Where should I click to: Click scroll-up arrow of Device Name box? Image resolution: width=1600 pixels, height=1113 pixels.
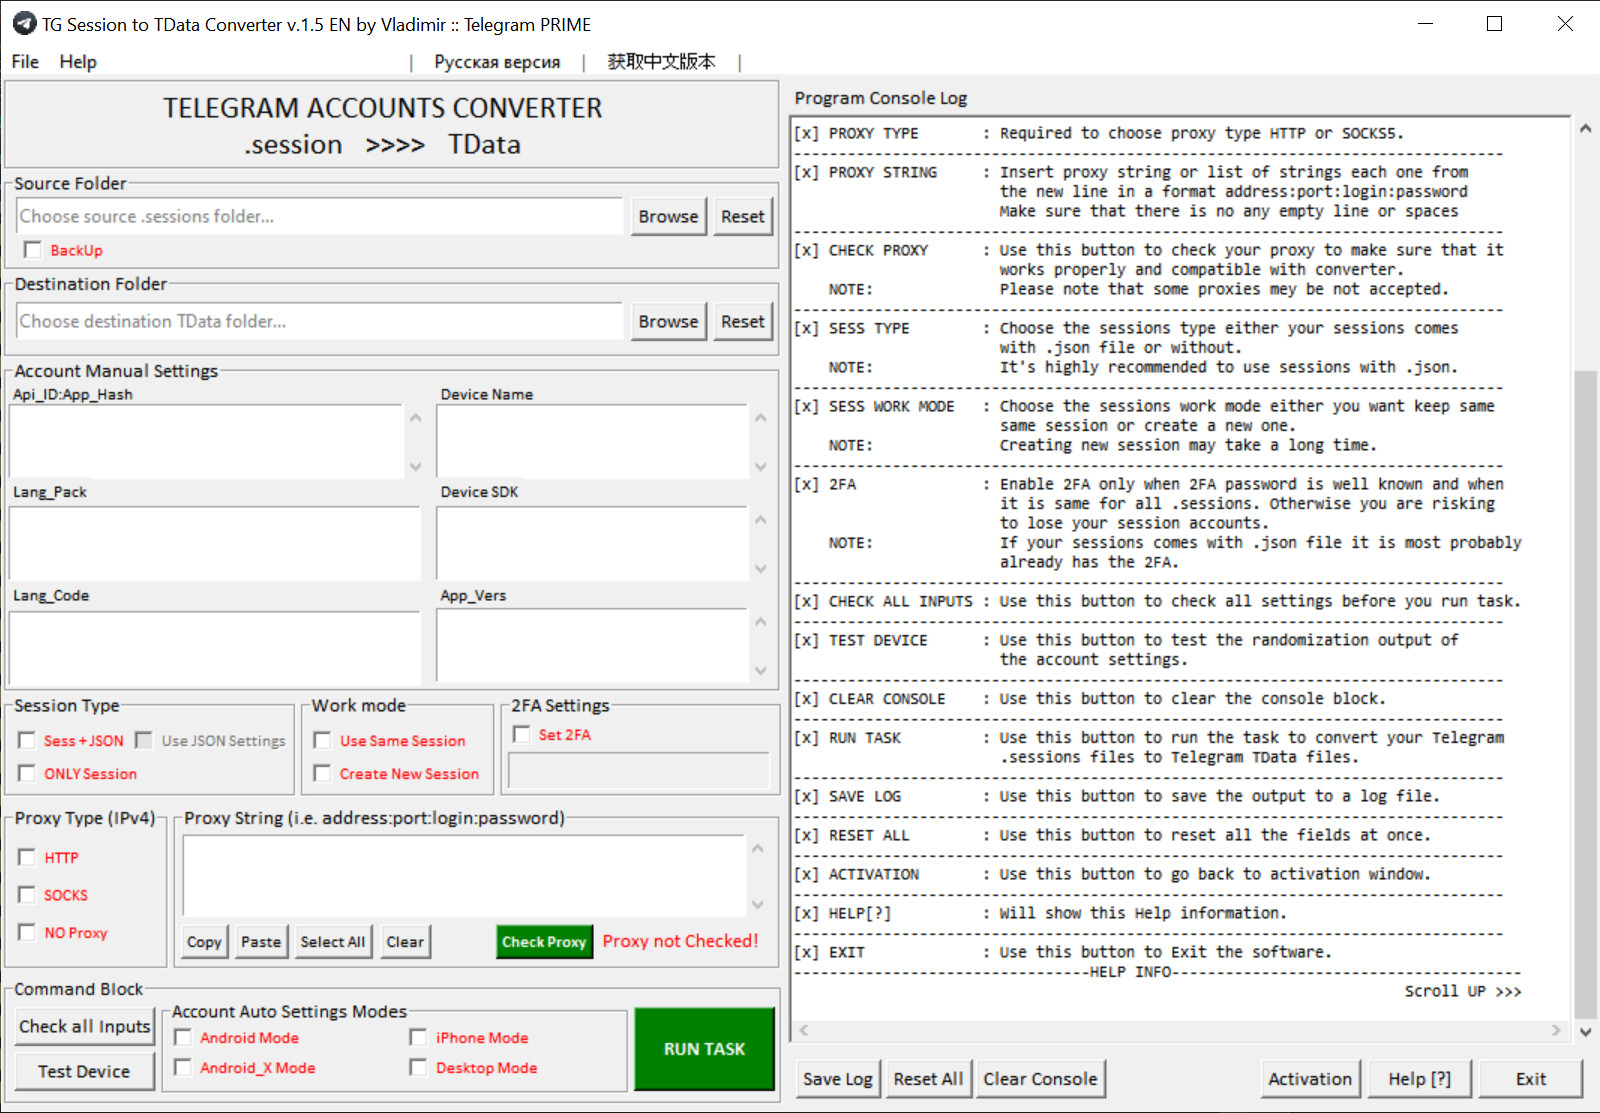tap(761, 417)
